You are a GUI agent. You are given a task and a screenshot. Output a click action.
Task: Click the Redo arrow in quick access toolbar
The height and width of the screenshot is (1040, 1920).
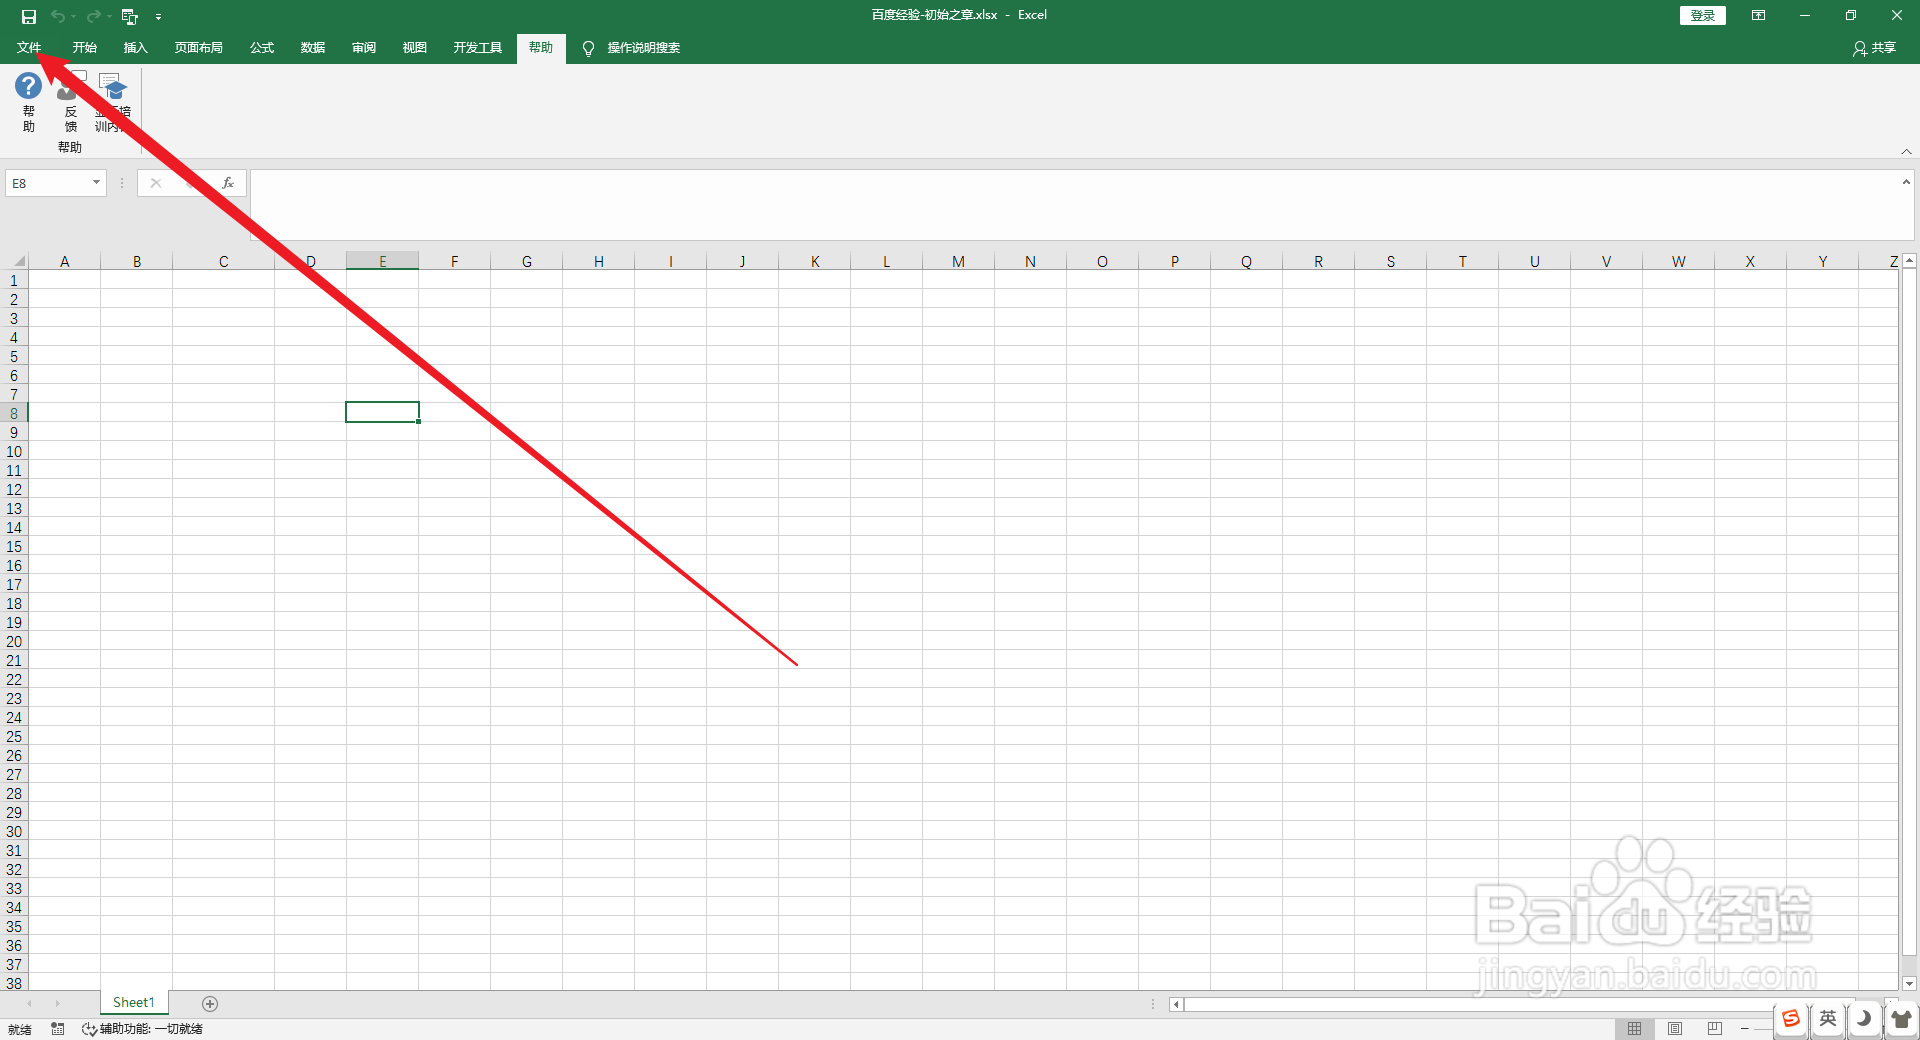93,16
